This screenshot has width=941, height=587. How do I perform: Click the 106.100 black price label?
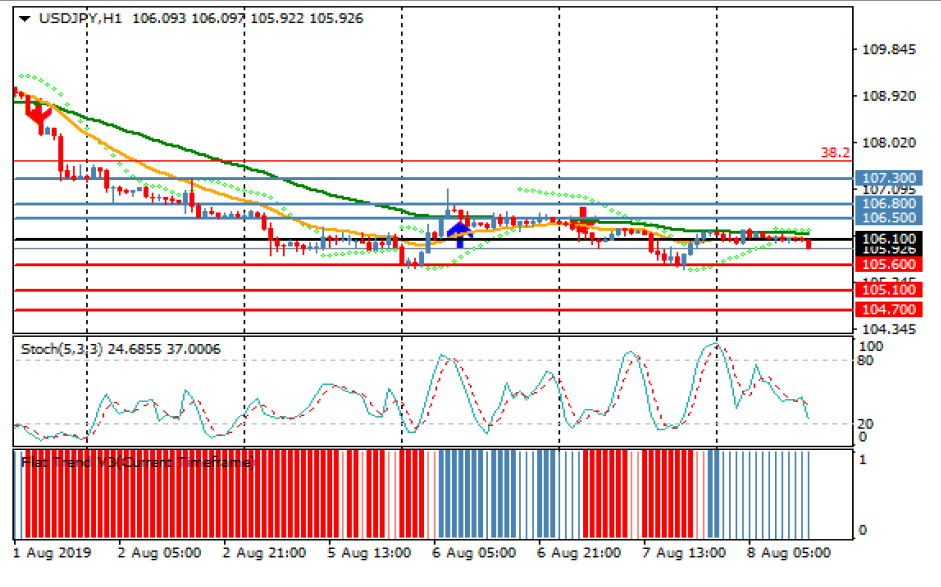click(888, 239)
